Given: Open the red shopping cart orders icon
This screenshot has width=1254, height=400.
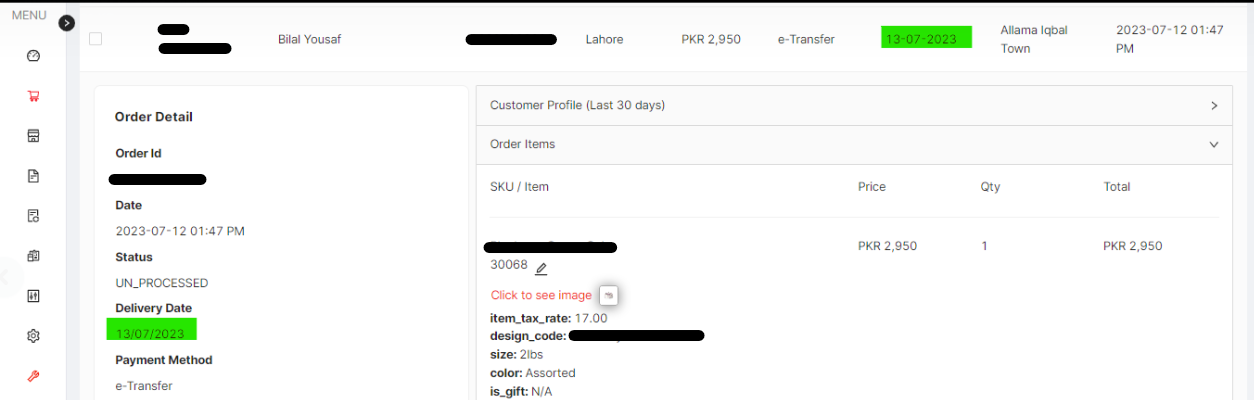Looking at the screenshot, I should (33, 96).
